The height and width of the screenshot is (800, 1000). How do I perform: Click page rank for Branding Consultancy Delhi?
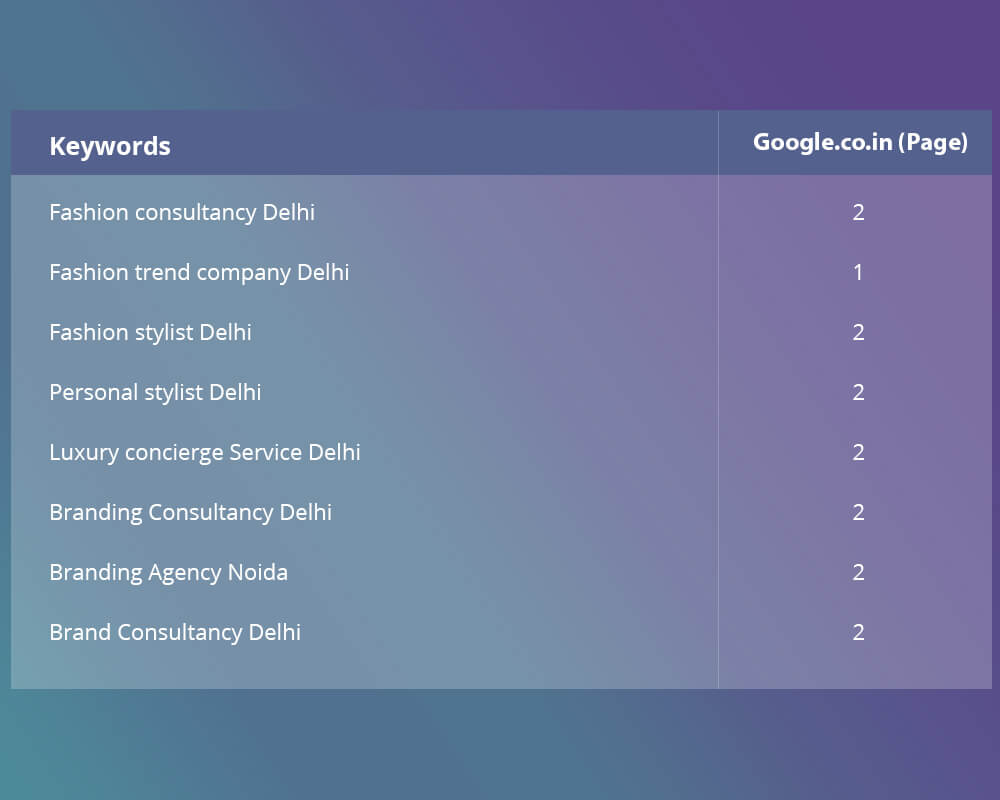858,512
